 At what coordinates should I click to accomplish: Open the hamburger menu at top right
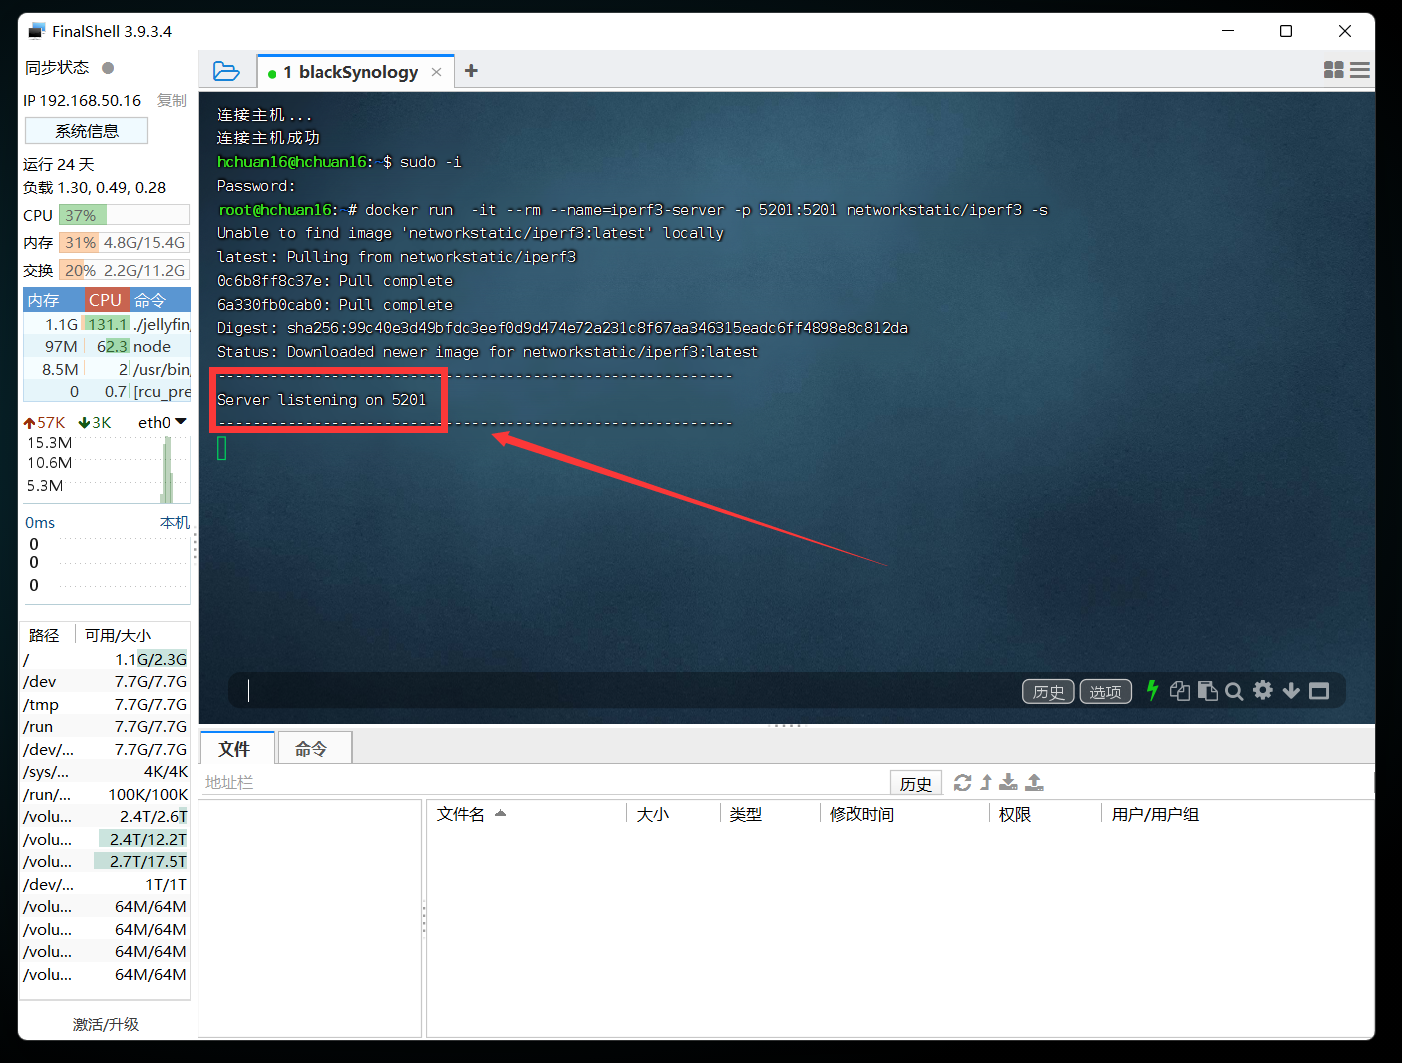1360,70
